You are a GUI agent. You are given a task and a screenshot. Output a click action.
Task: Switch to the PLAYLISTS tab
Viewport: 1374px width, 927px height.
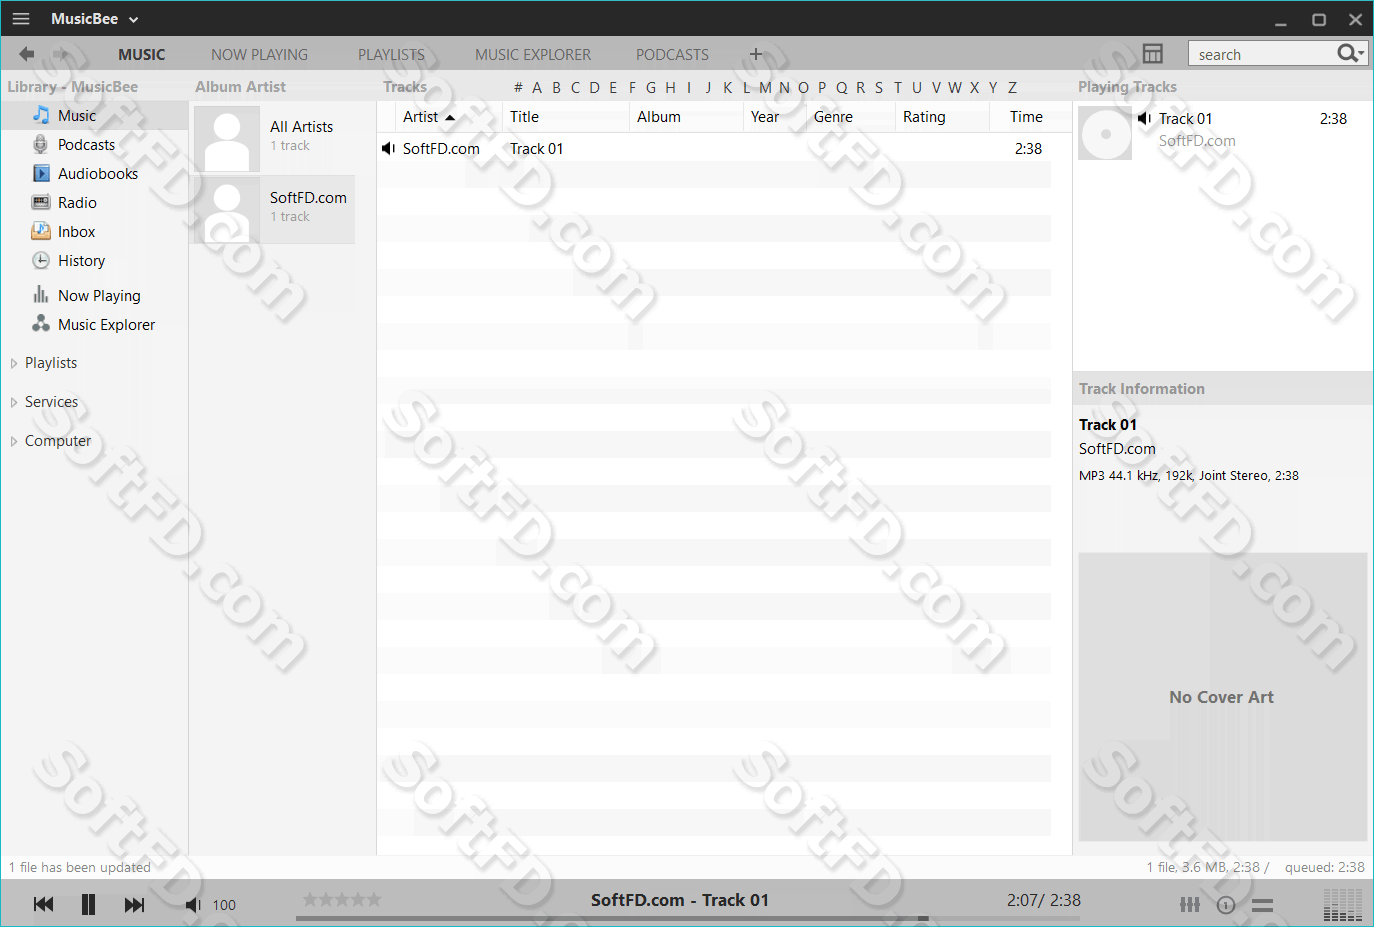[391, 55]
